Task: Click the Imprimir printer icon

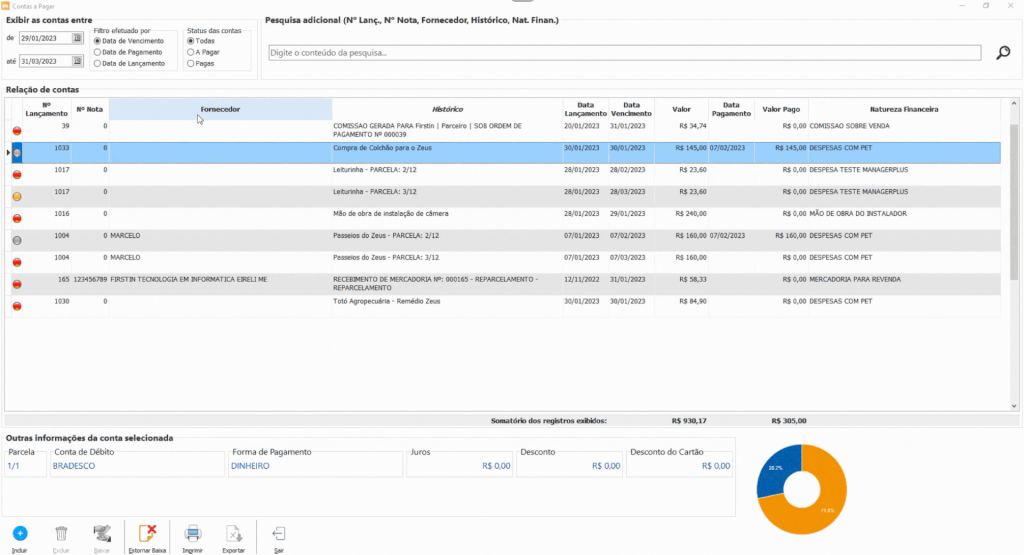Action: click(x=192, y=533)
